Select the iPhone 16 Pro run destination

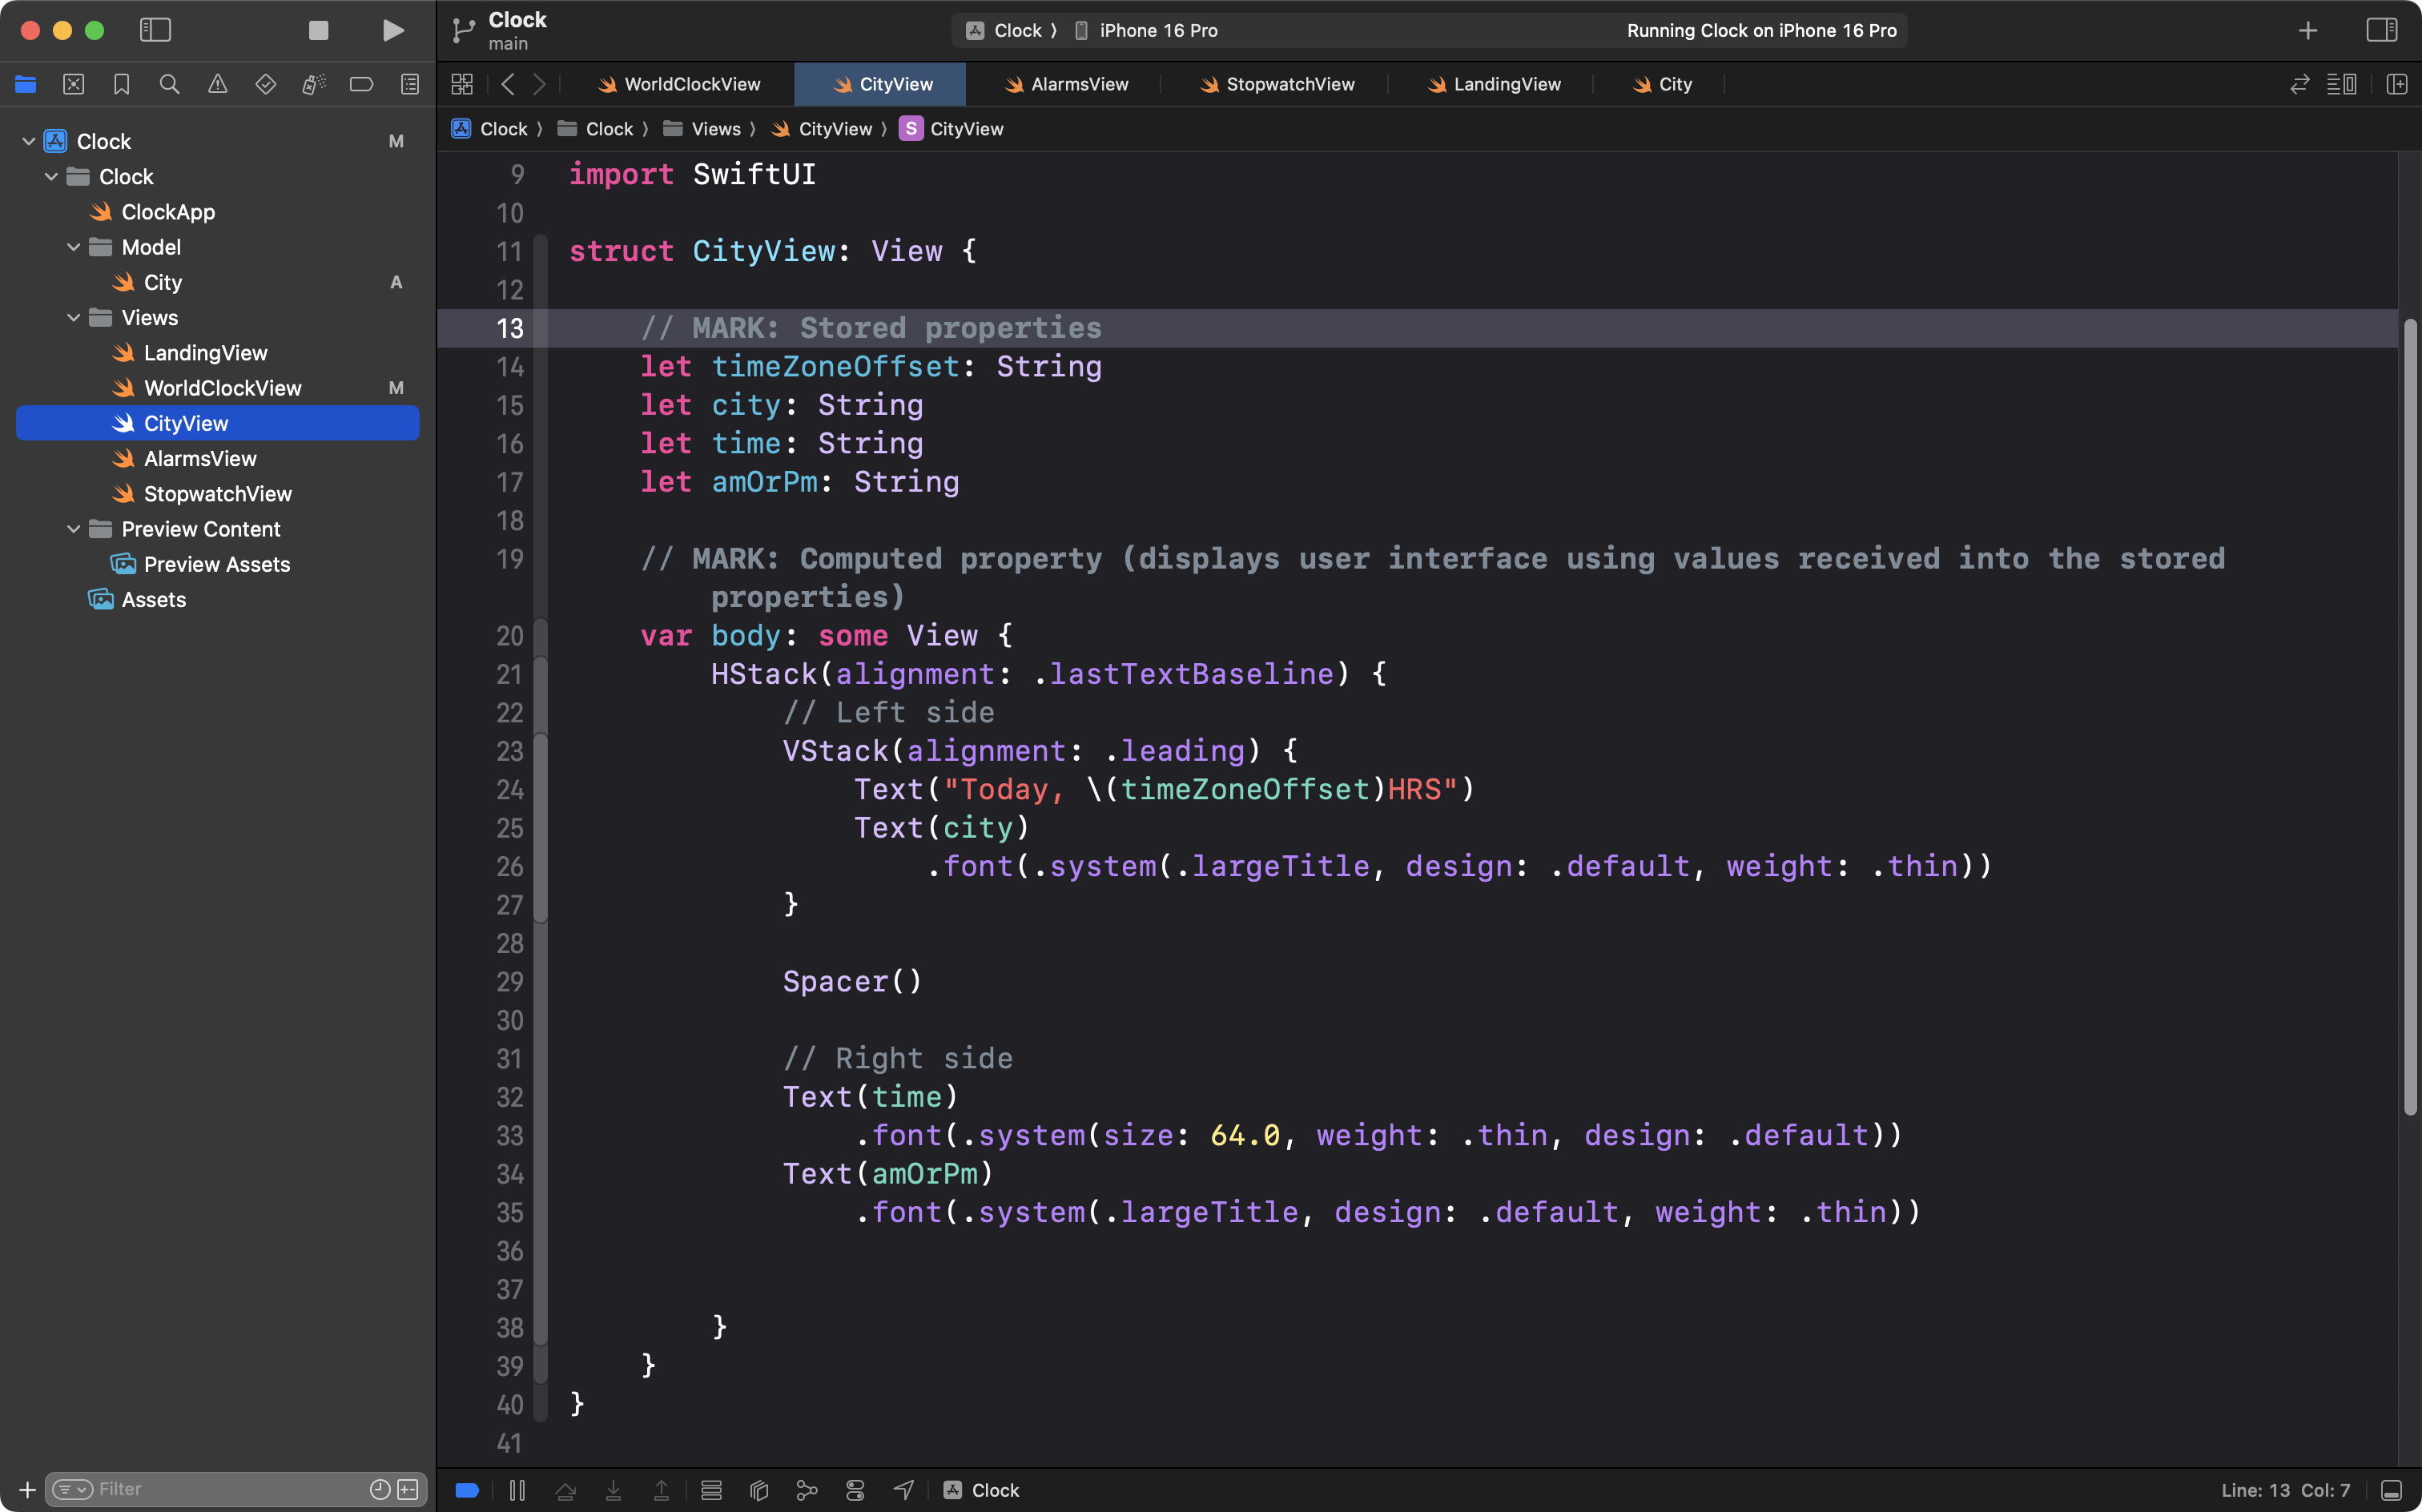1157,30
